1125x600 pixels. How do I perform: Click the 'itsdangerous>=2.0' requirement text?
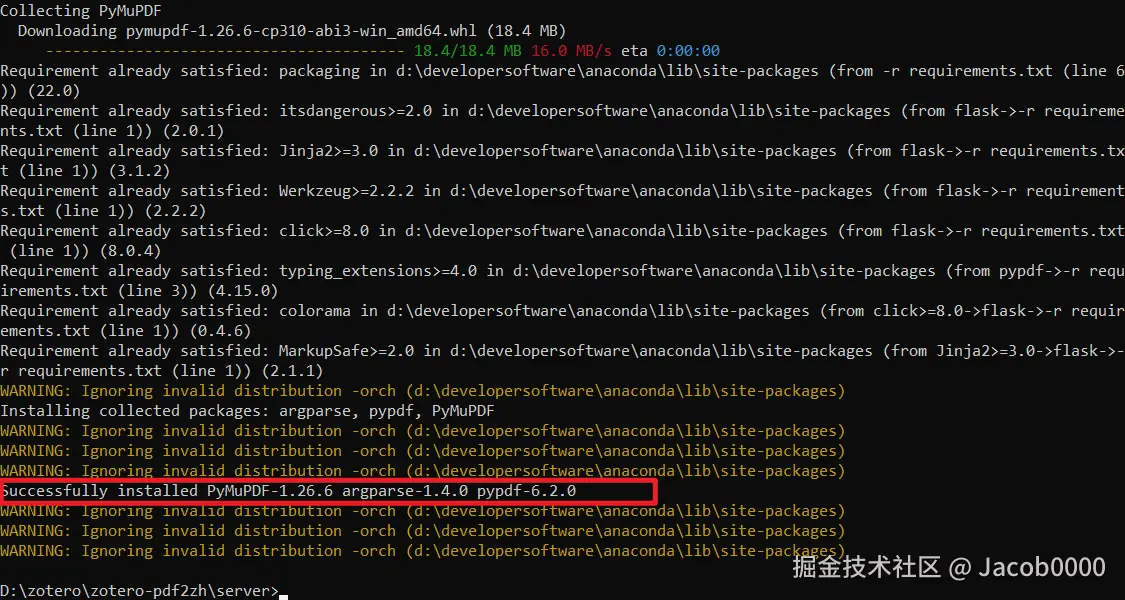(x=355, y=111)
